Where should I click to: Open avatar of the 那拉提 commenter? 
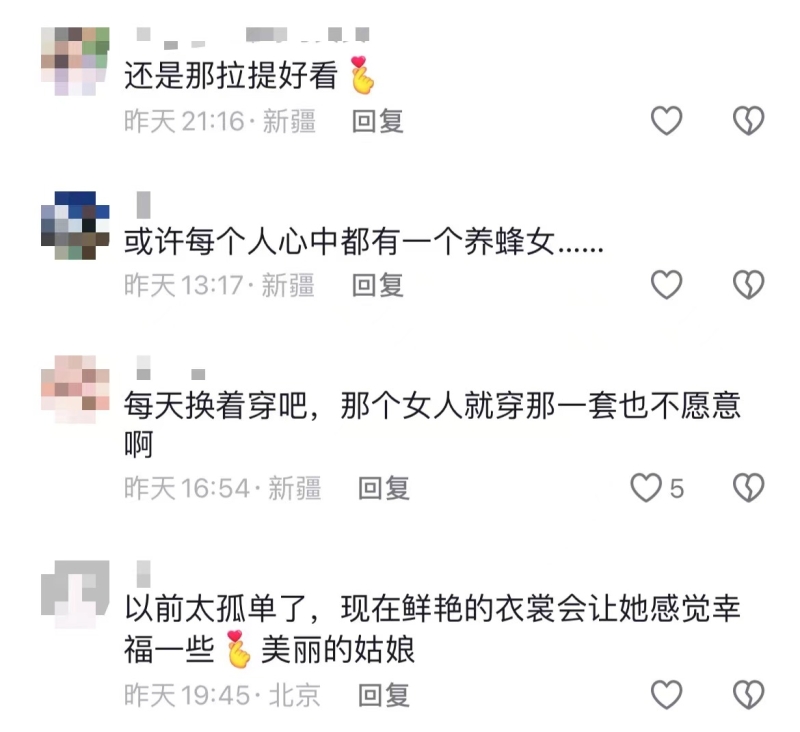(75, 61)
